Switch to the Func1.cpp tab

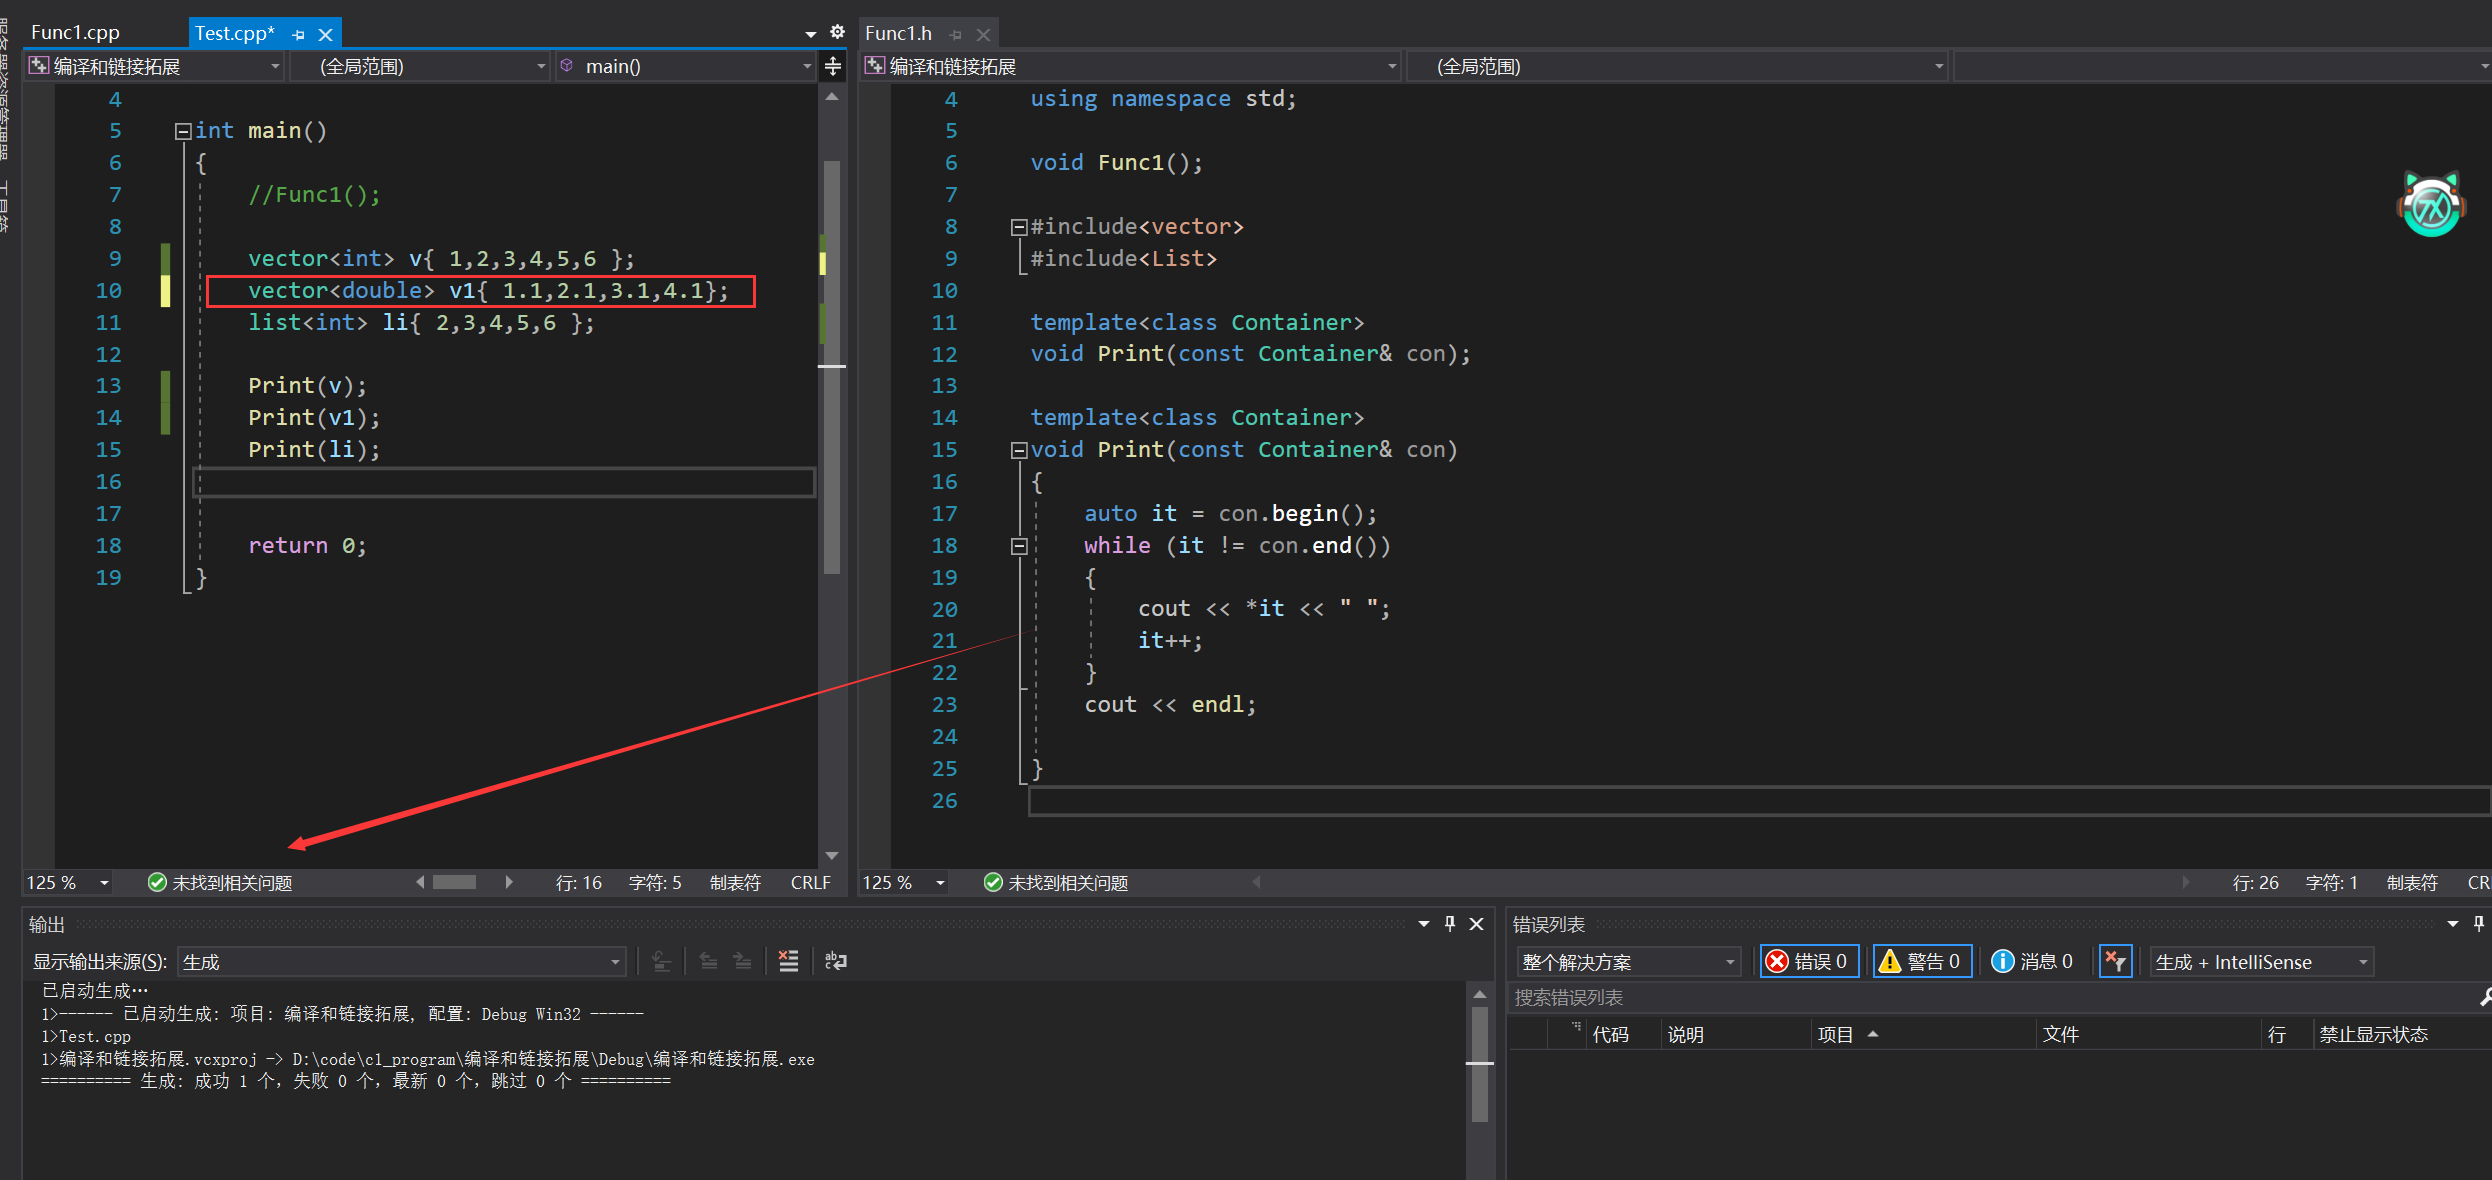click(76, 33)
